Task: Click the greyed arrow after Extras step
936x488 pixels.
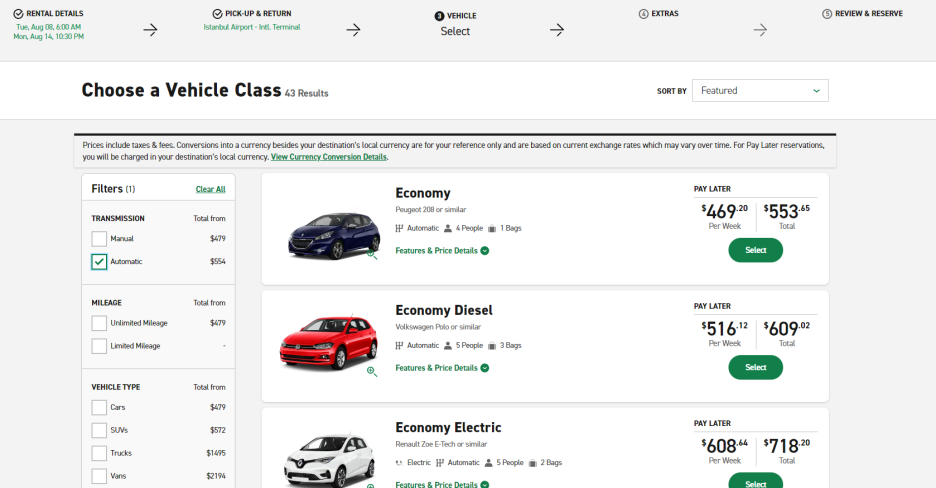Action: click(760, 29)
